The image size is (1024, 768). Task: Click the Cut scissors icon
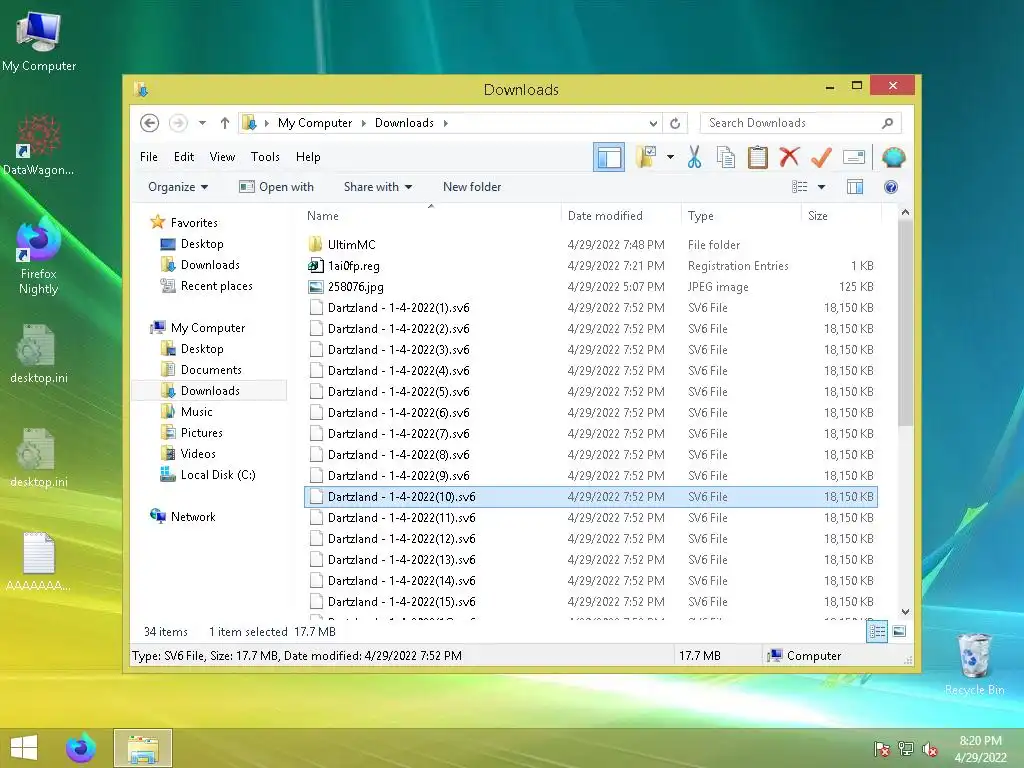click(x=694, y=157)
